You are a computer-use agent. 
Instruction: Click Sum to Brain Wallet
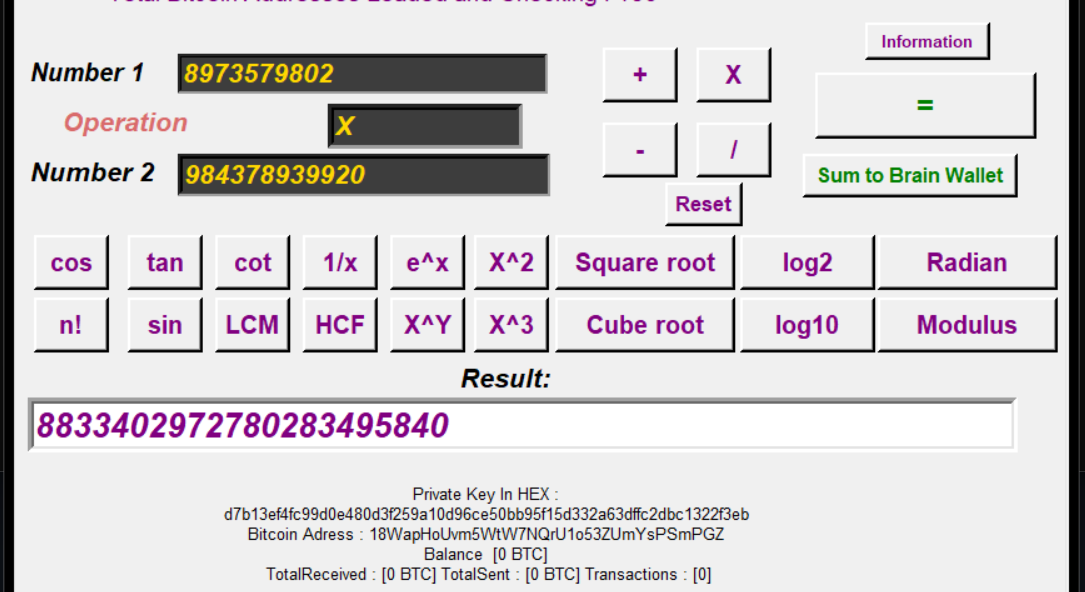click(910, 176)
